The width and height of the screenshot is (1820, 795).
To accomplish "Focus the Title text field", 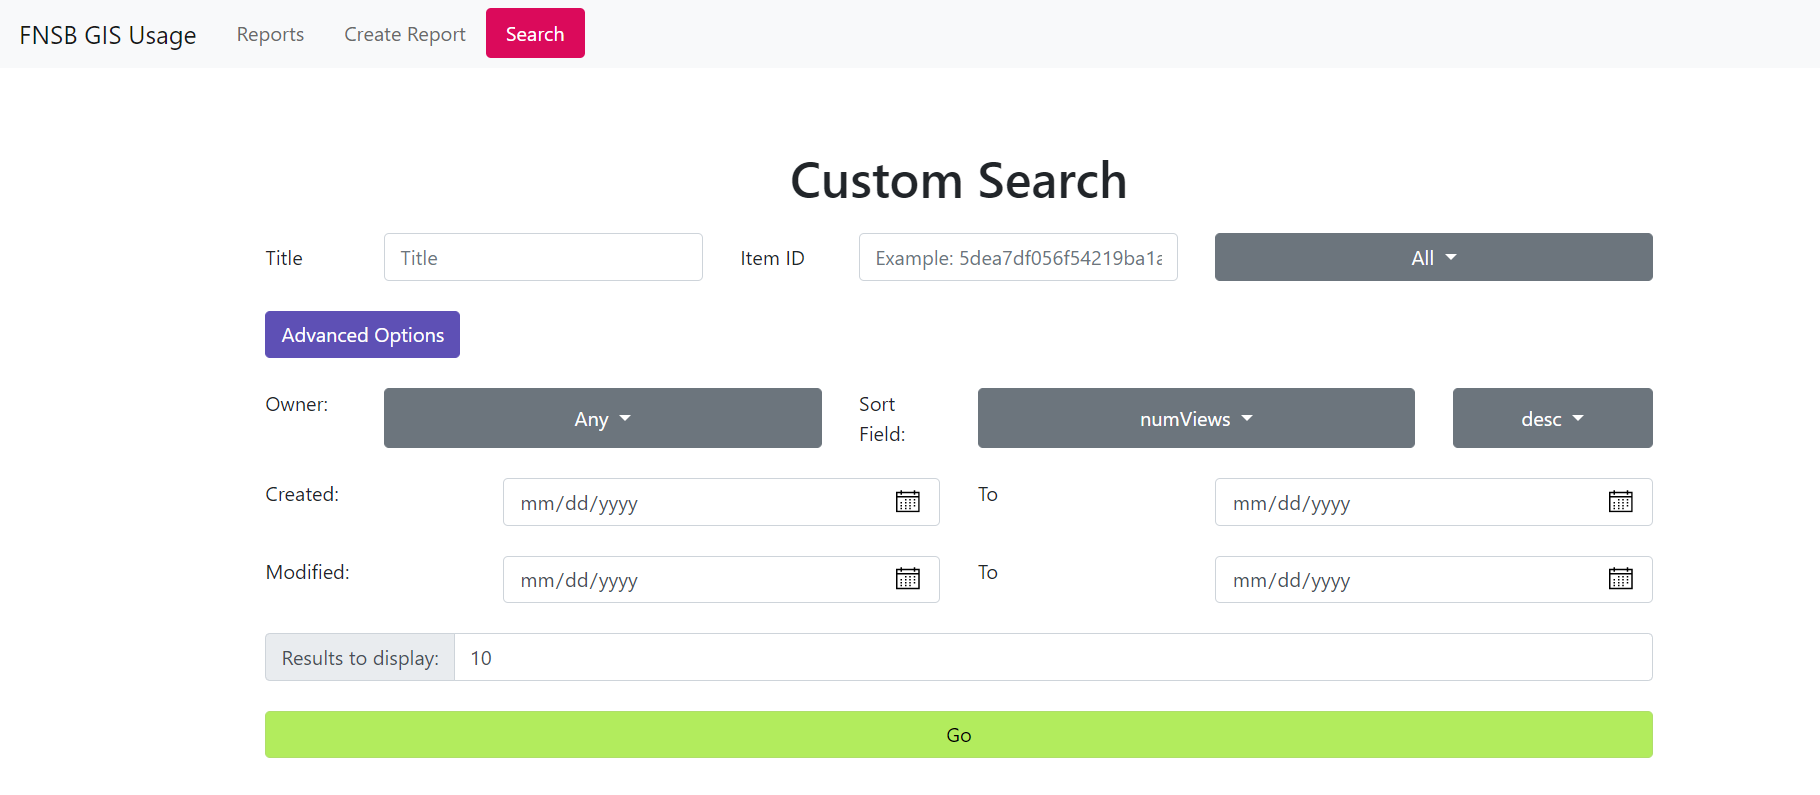I will pyautogui.click(x=543, y=257).
